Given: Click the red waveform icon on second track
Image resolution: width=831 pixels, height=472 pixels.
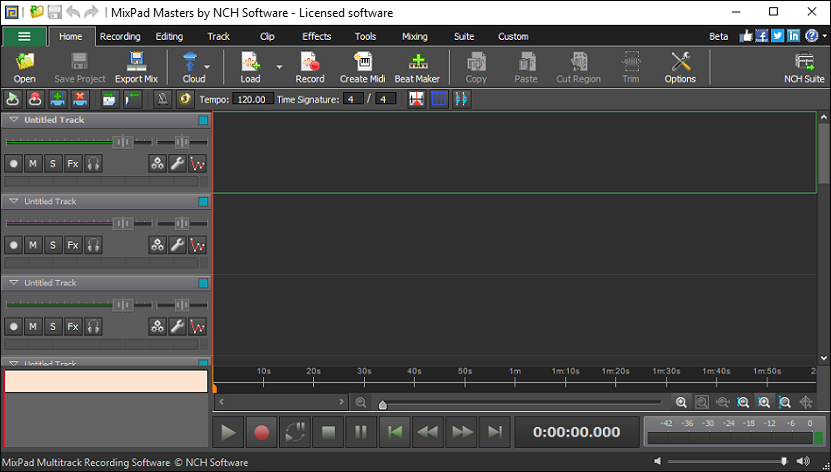Looking at the screenshot, I should click(x=198, y=245).
